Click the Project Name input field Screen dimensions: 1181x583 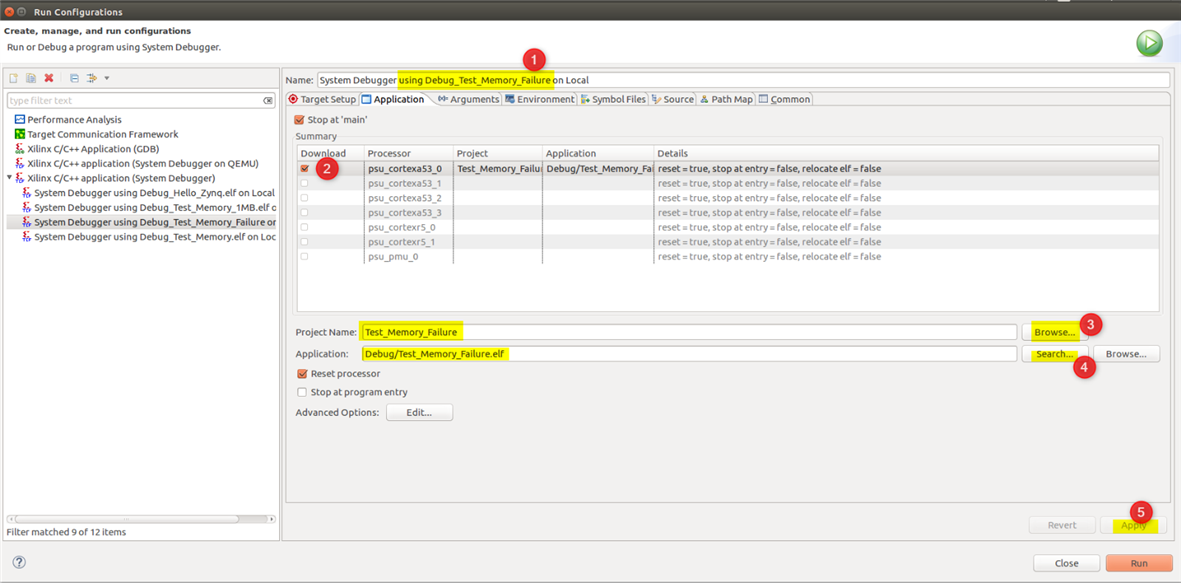688,332
